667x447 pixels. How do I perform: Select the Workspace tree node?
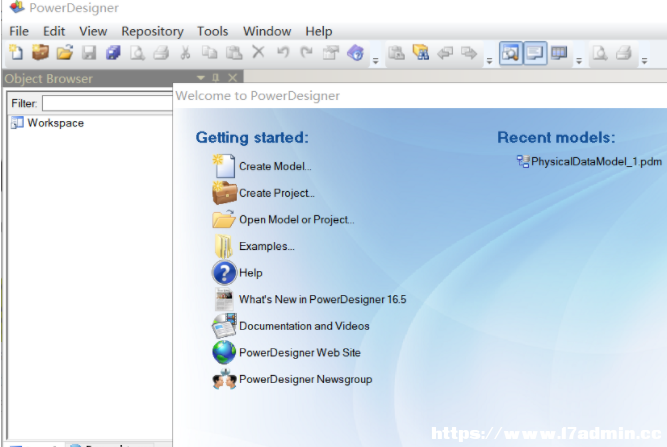pos(56,123)
